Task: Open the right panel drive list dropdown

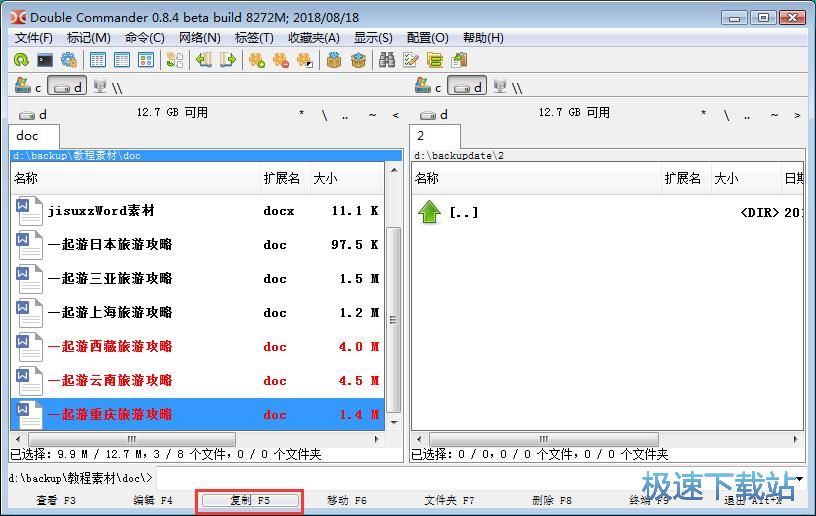Action: 434,114
